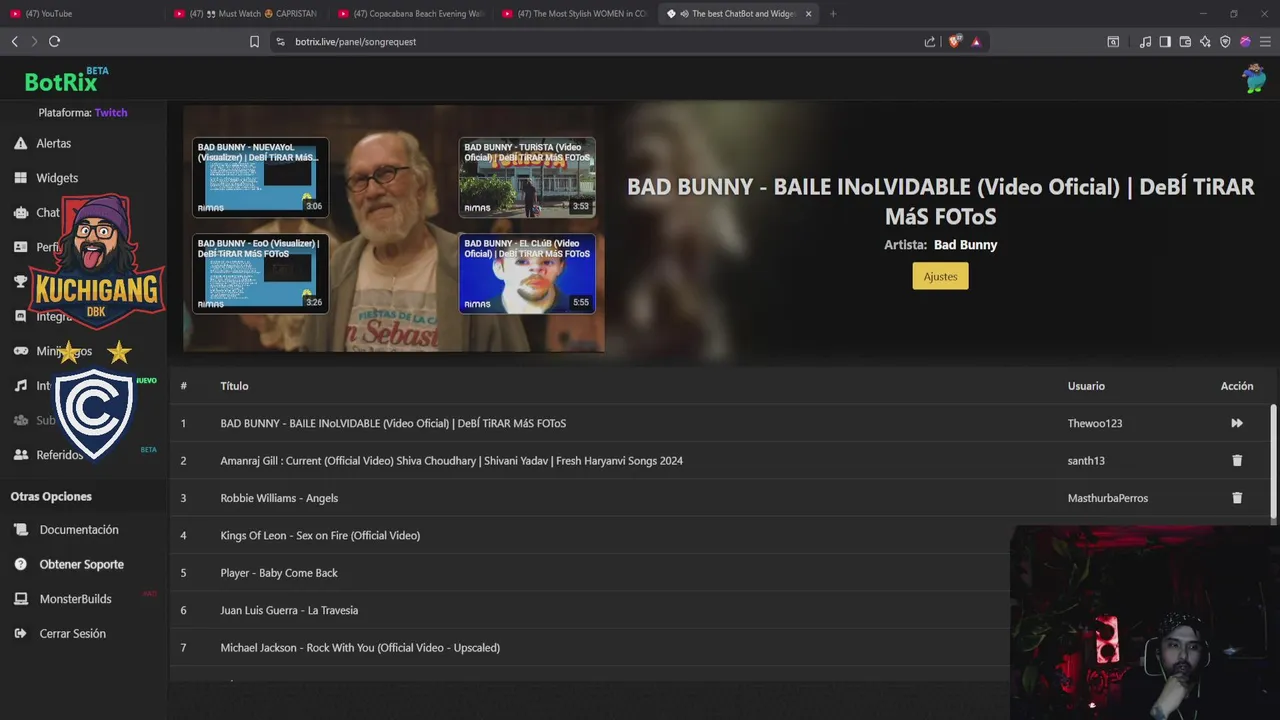Open the EL CLúB video thumbnail
Screen dimensions: 1280x720
[x=527, y=273]
